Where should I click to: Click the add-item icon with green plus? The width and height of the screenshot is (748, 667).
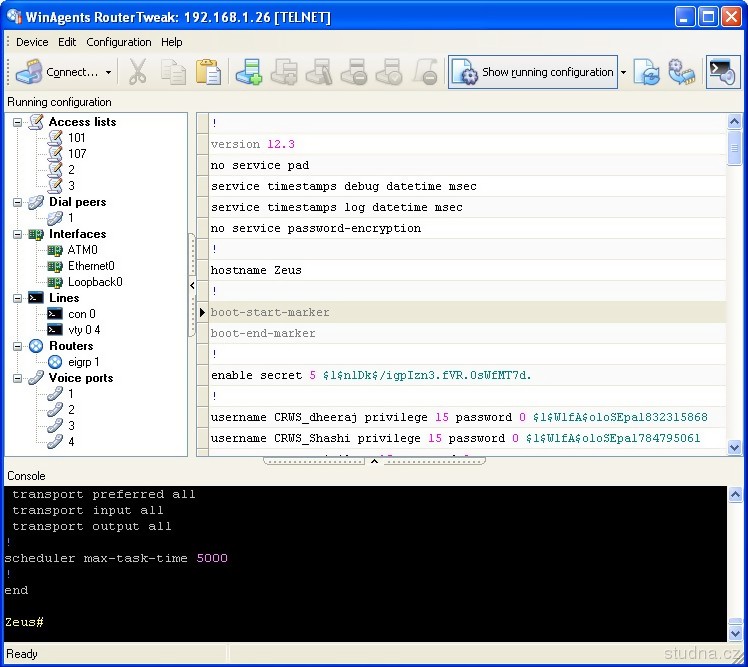pos(248,72)
